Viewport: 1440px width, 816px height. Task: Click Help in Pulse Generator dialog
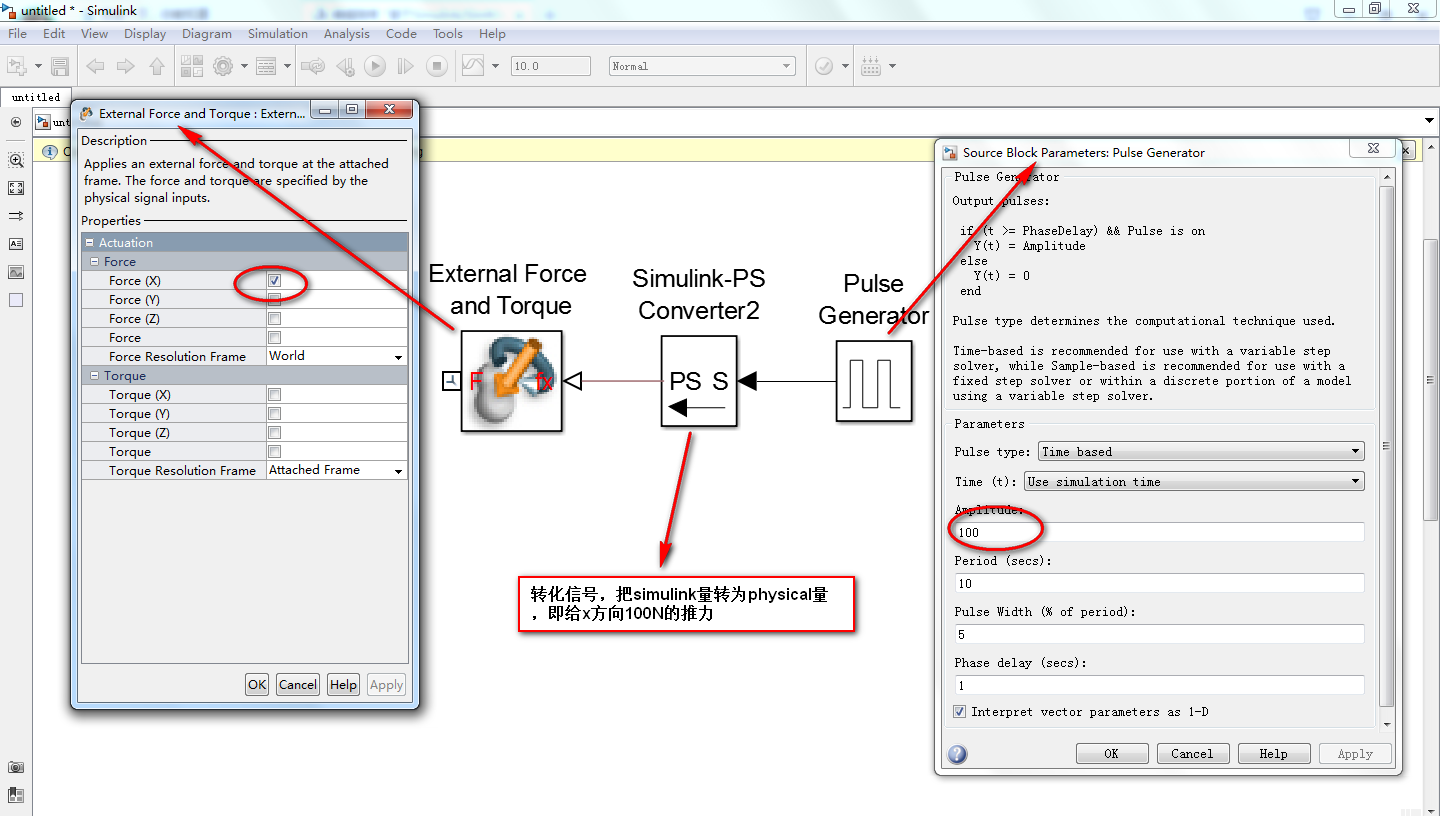click(x=1273, y=754)
